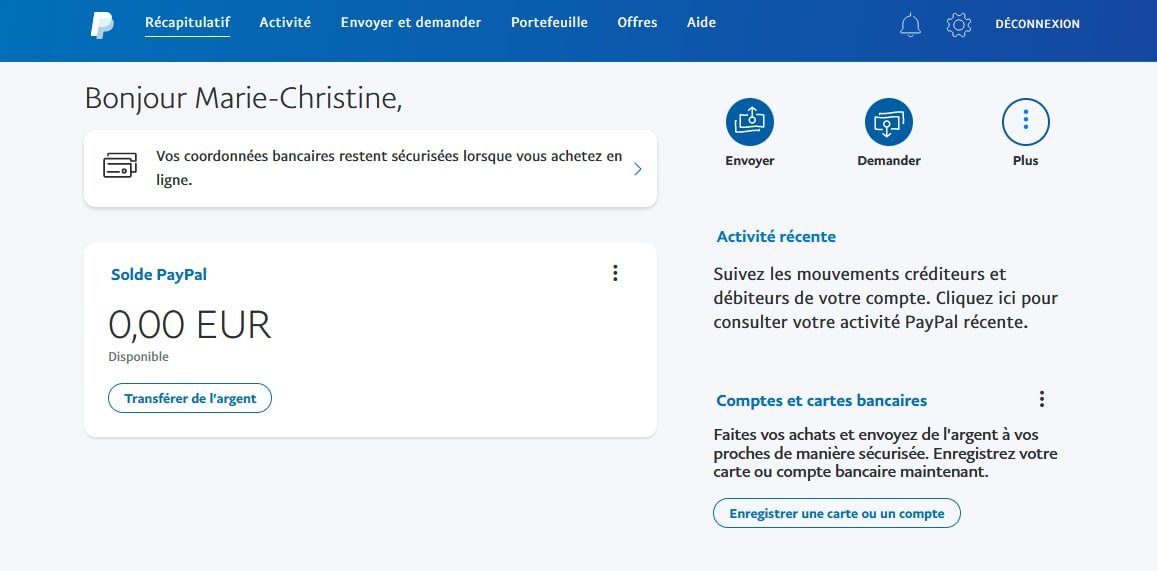Viewport: 1157px width, 571px height.
Task: Click the Transférer de l'argent button
Action: (190, 398)
